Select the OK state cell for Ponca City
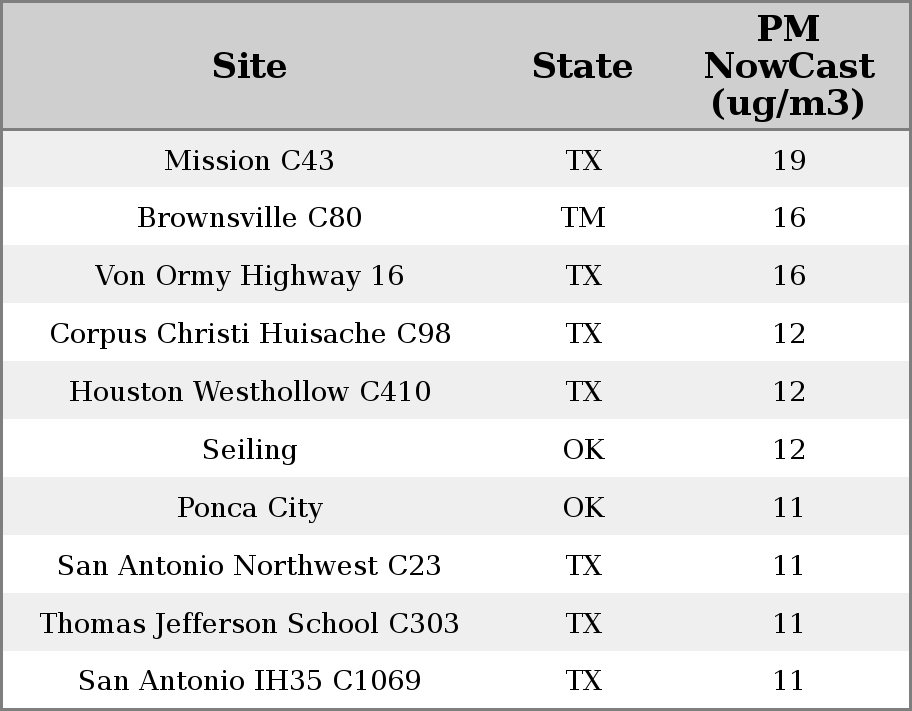The image size is (912, 711). pos(583,508)
